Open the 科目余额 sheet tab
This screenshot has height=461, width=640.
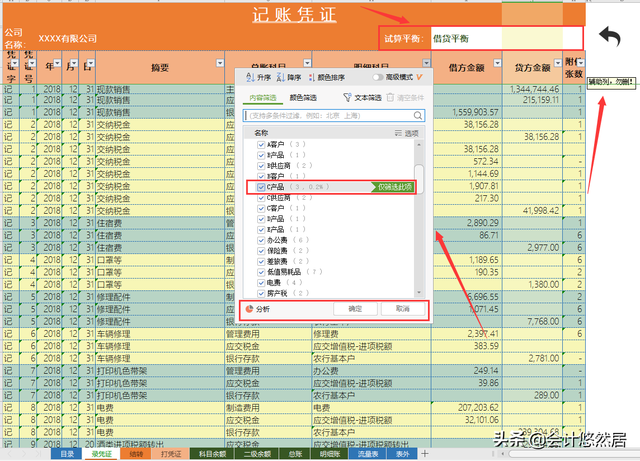point(212,454)
